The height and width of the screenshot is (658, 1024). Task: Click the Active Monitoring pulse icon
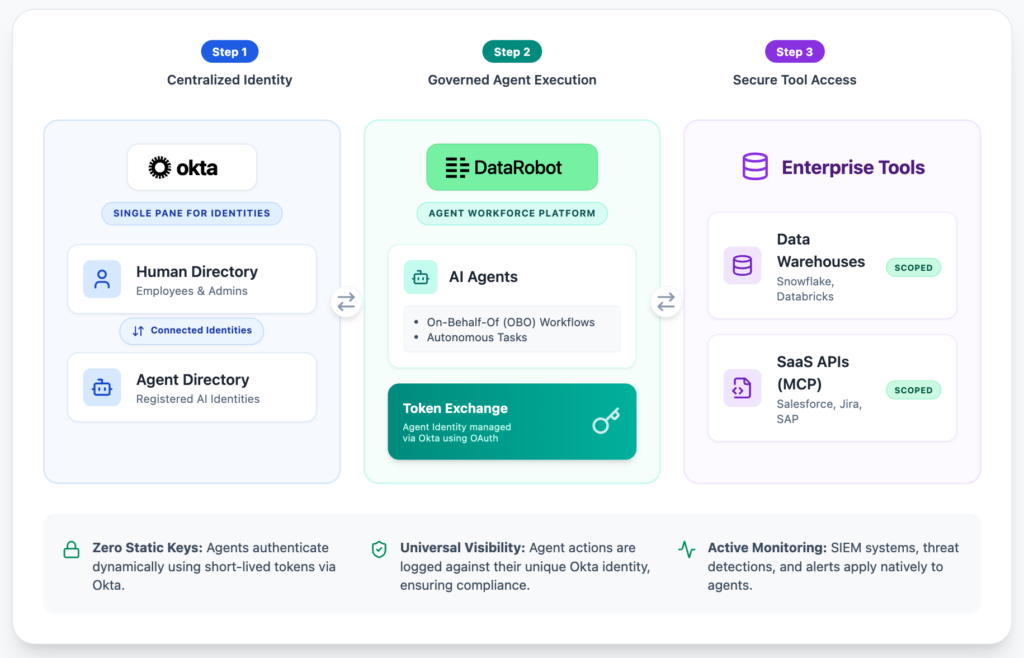pos(686,549)
